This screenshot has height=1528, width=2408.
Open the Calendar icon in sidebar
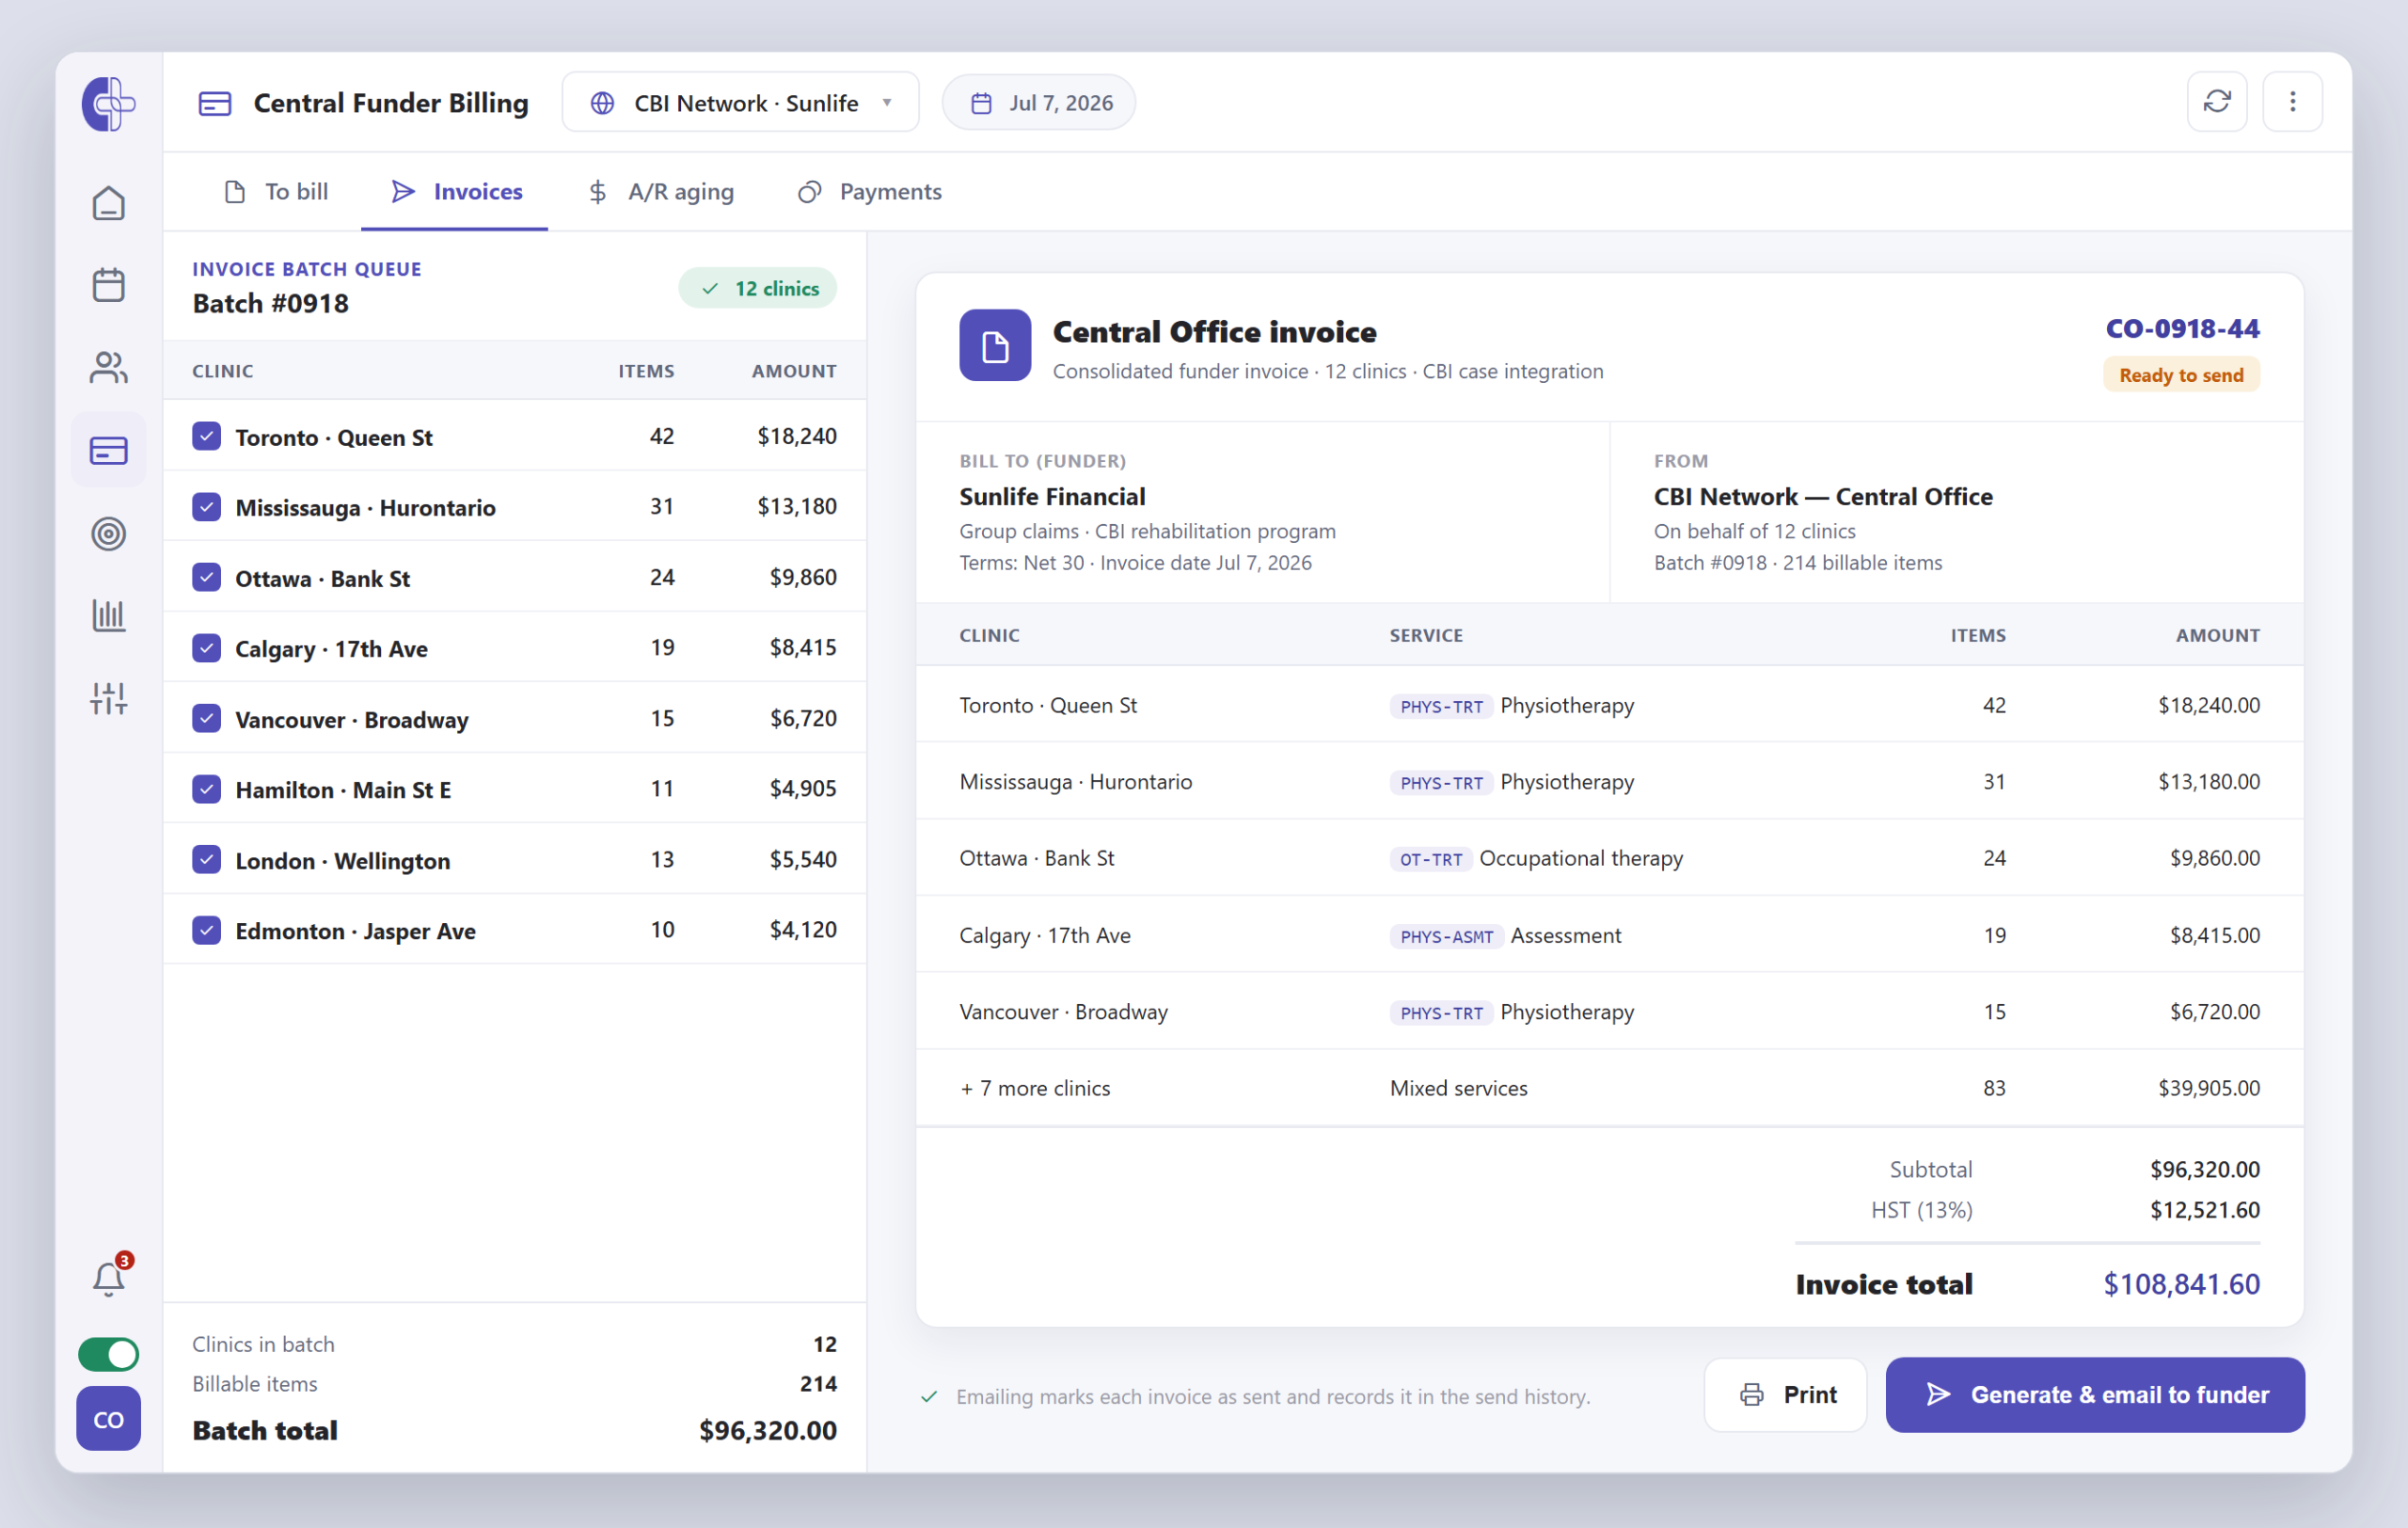click(x=108, y=285)
